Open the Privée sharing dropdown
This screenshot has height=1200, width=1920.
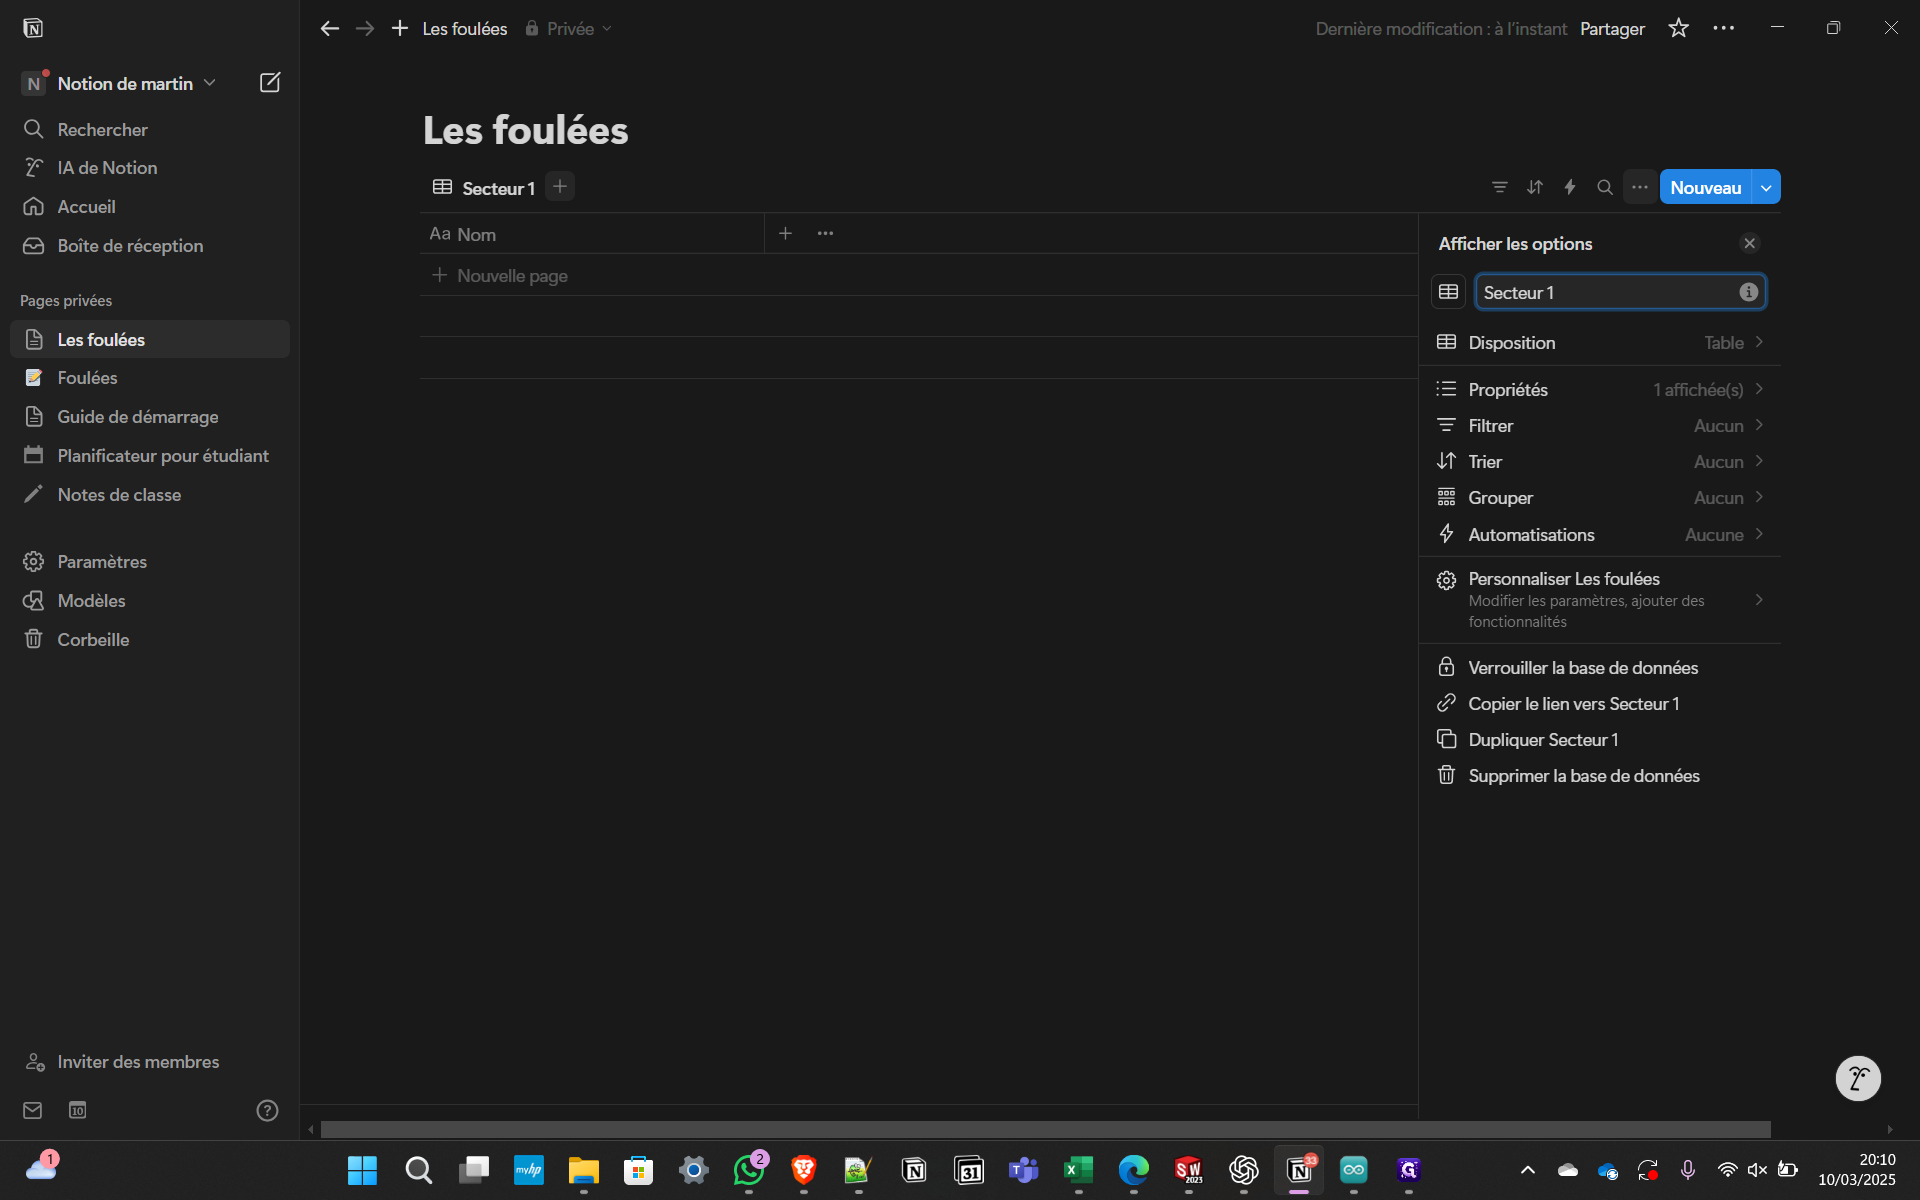(x=568, y=29)
